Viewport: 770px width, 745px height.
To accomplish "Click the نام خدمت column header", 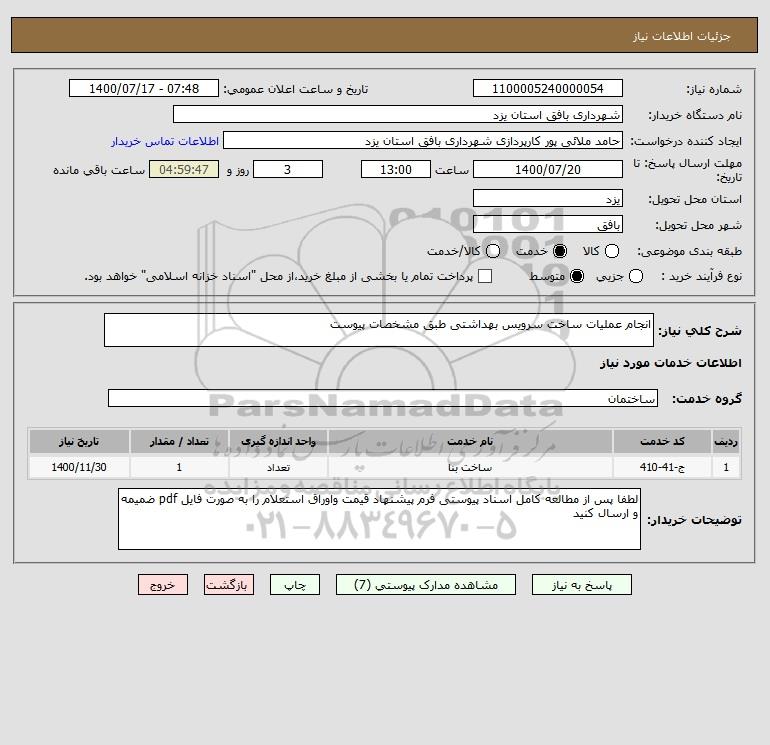I will [470, 441].
